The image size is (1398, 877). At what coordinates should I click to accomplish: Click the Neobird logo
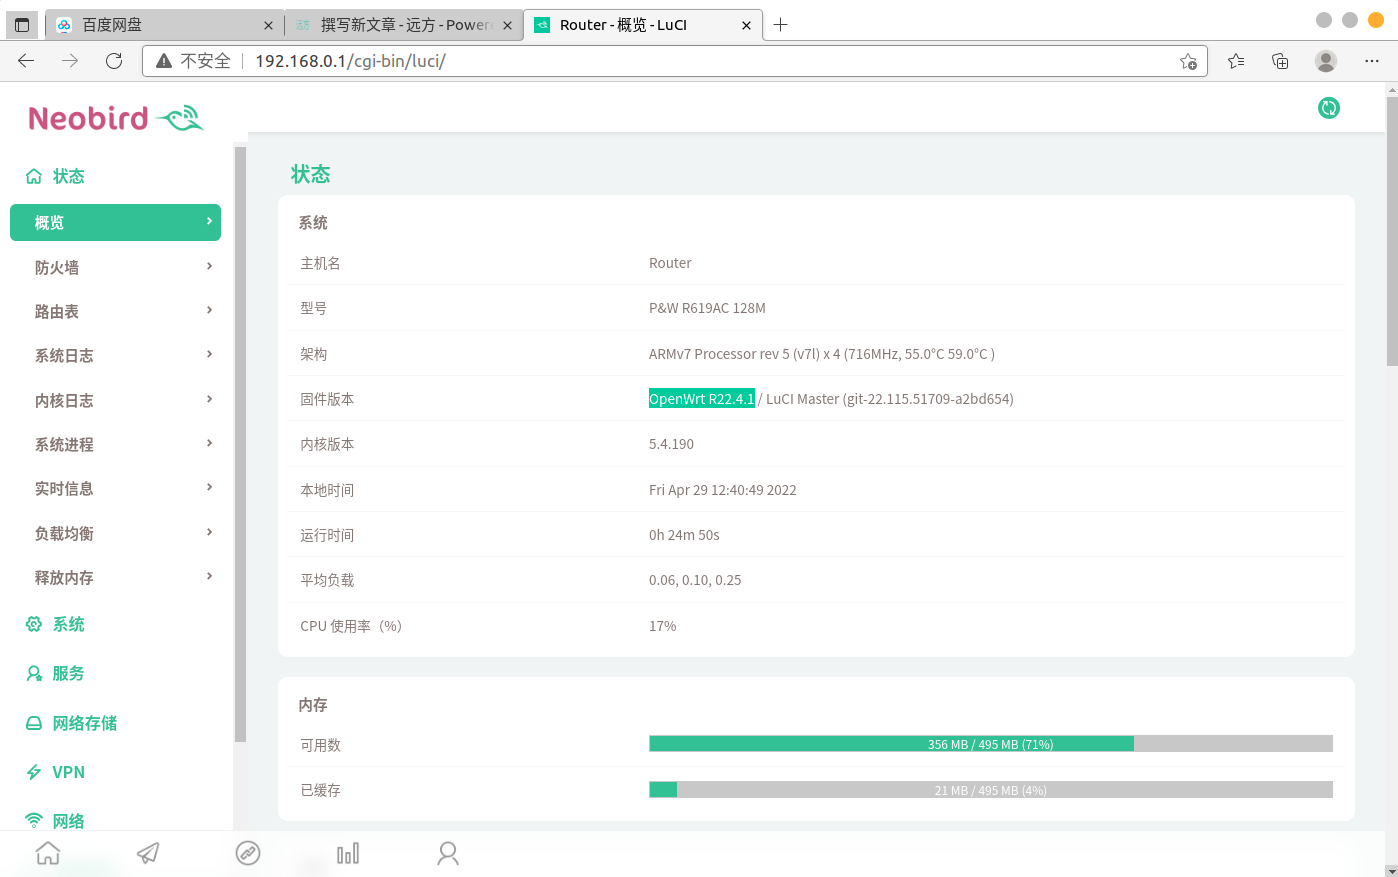(116, 118)
